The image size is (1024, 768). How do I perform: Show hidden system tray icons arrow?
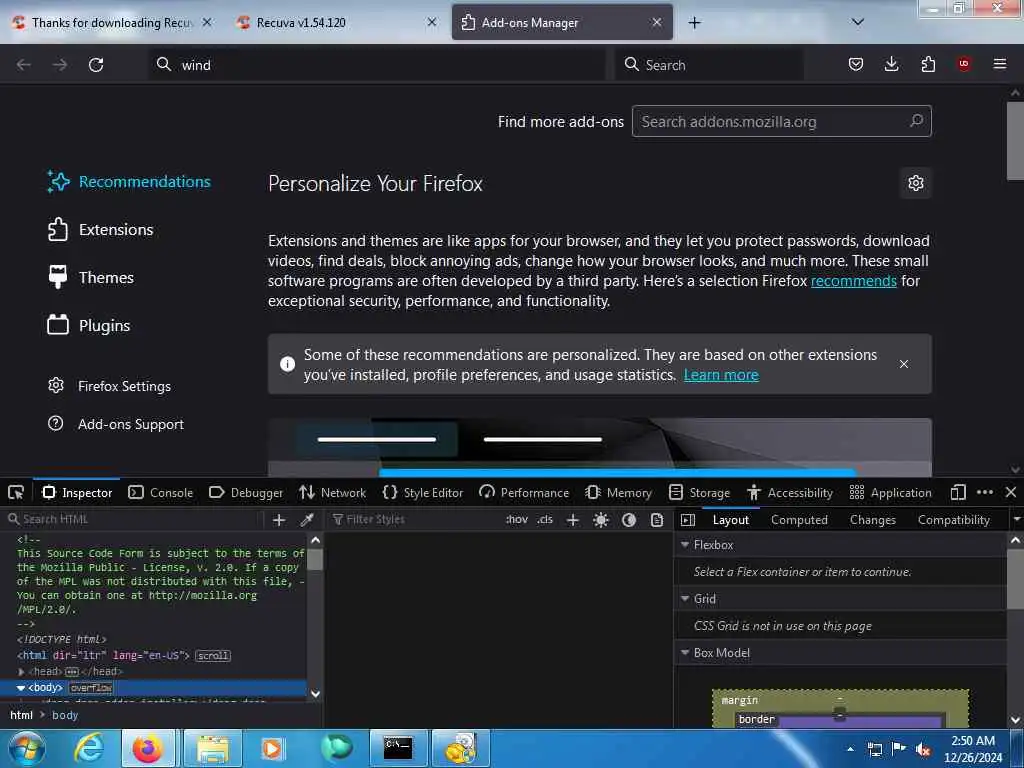tap(850, 749)
